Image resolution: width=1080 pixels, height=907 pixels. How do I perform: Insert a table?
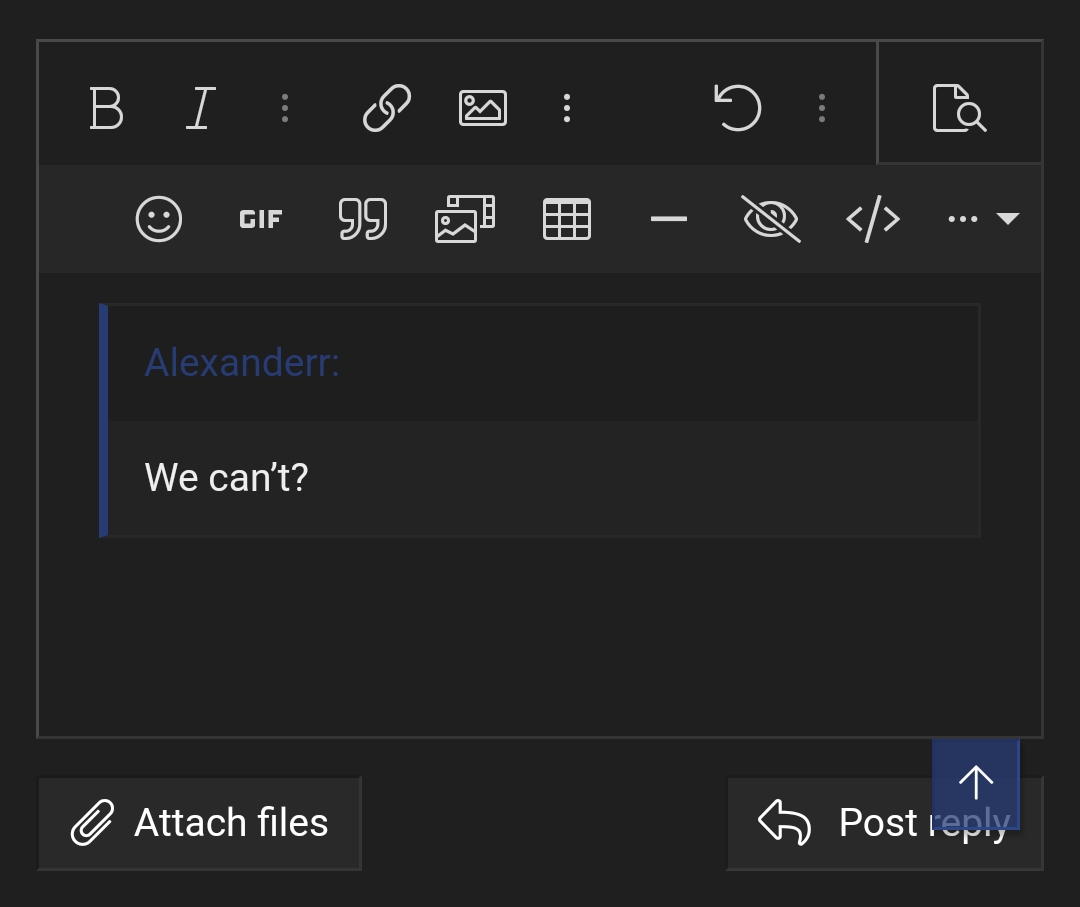[x=567, y=219]
